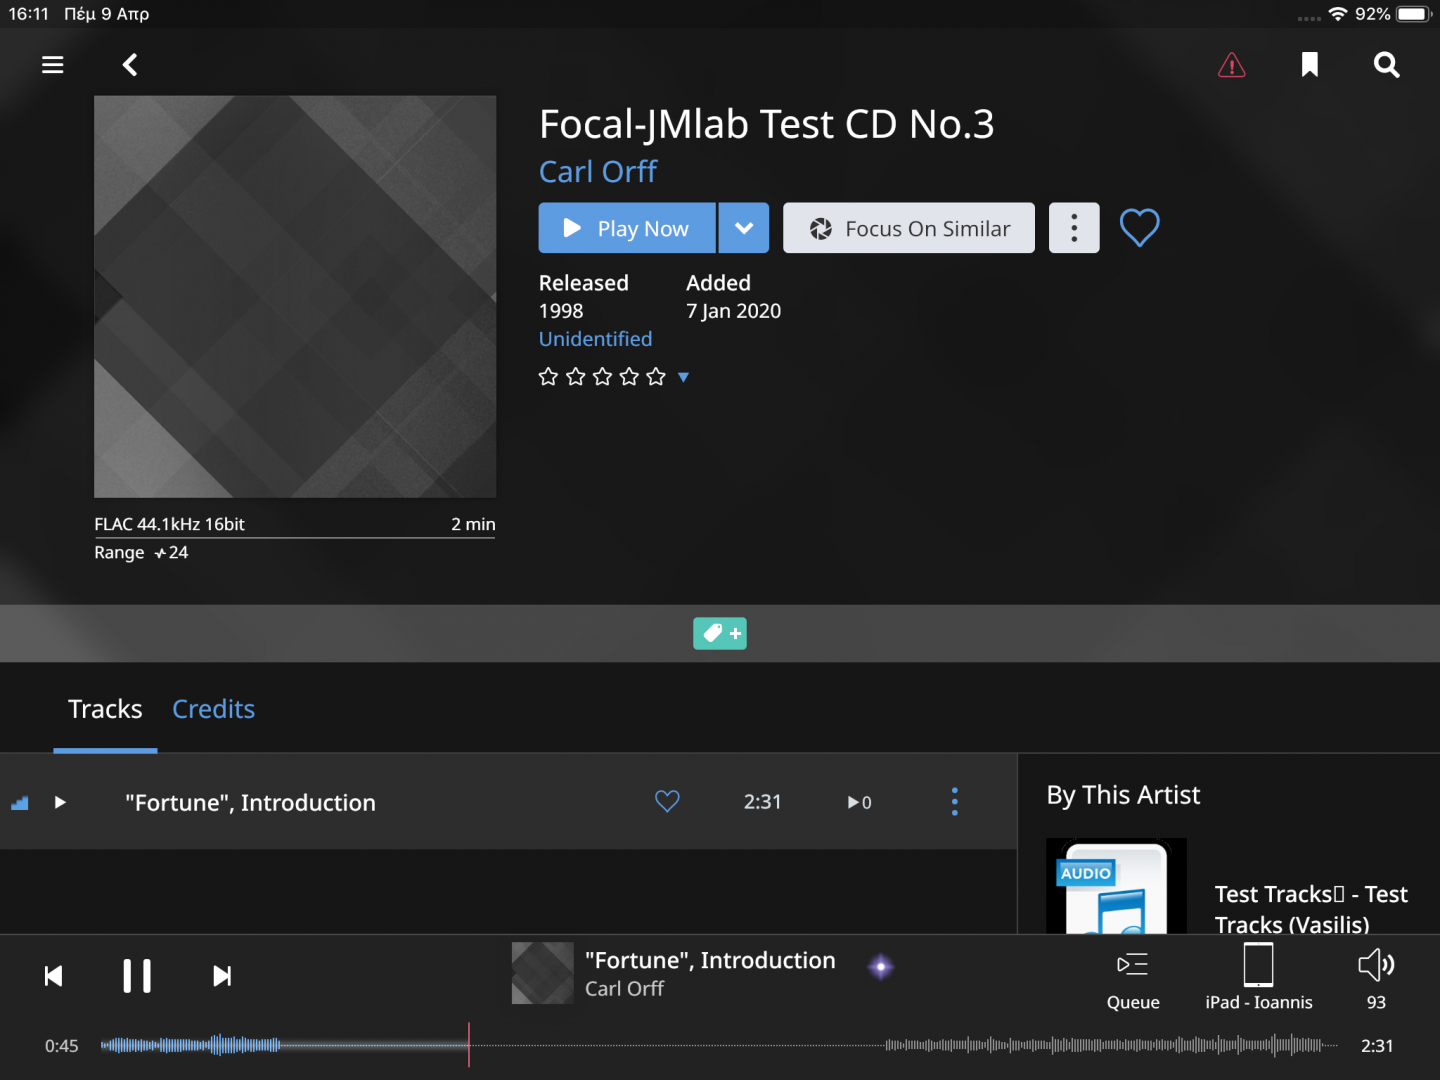1440x1080 pixels.
Task: Open the red warning alert icon
Action: click(1232, 65)
